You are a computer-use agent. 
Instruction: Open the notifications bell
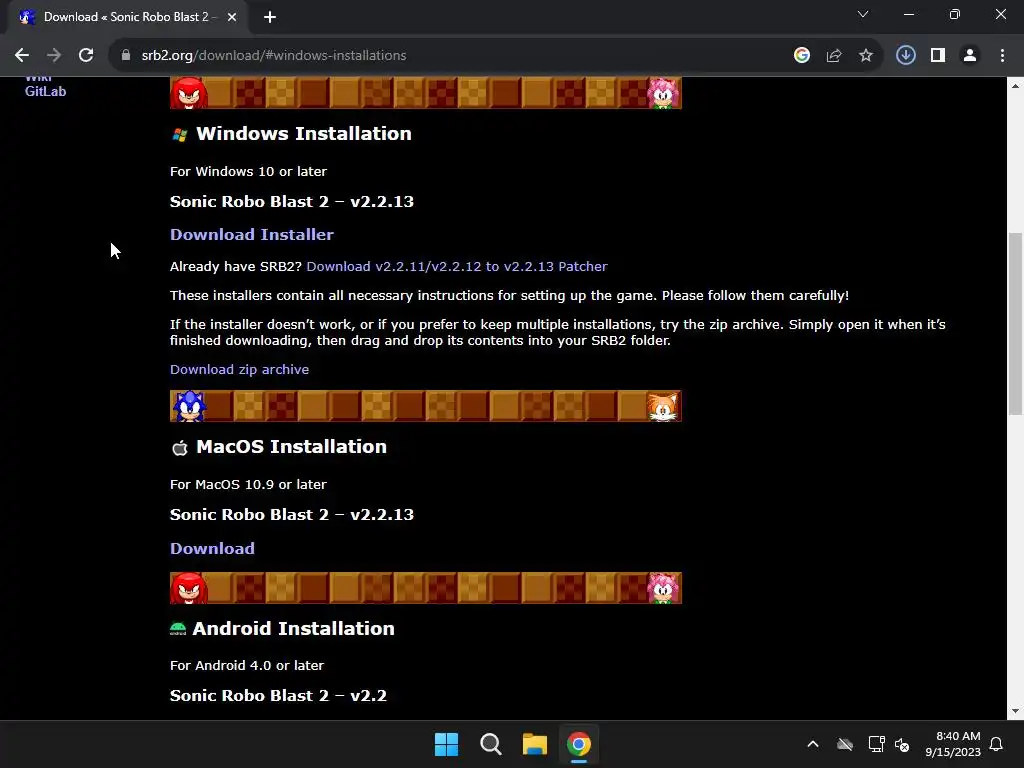(x=997, y=744)
